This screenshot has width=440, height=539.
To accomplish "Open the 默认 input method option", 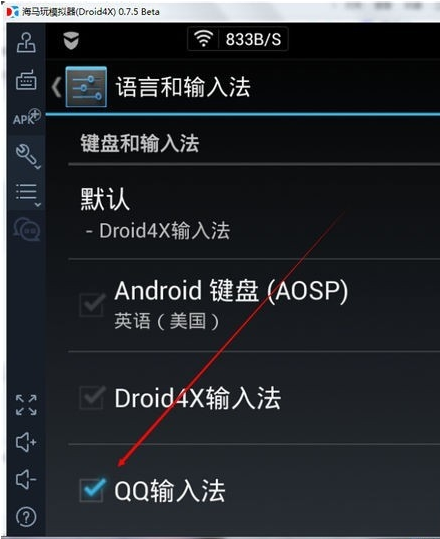I will [x=254, y=212].
